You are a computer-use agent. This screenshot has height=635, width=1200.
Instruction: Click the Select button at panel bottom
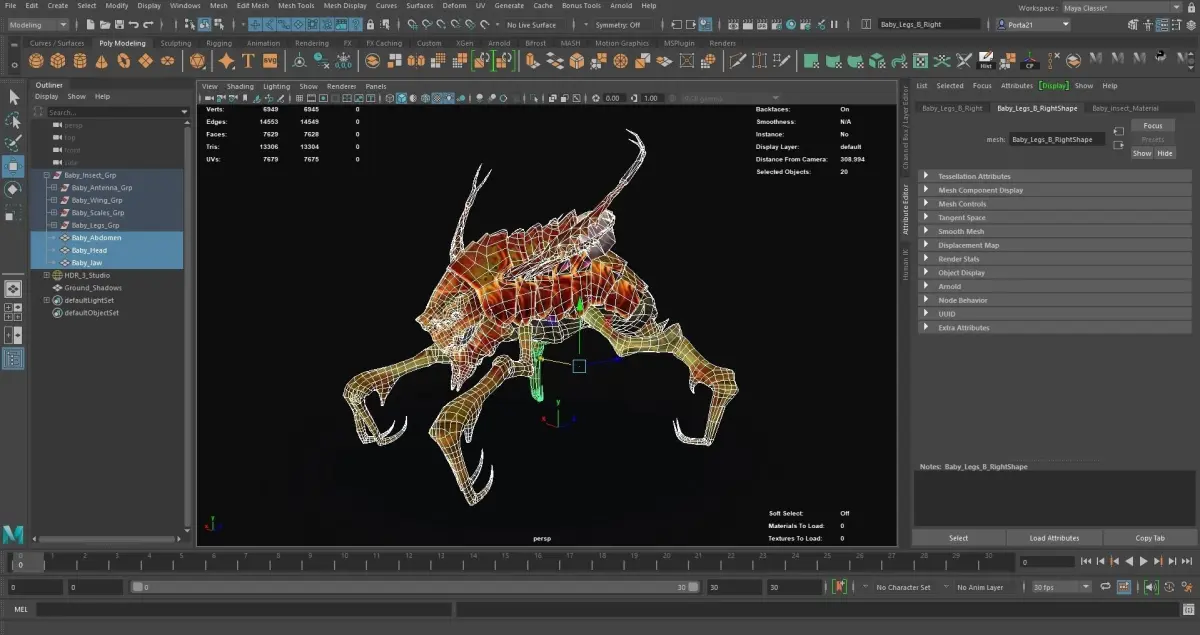tap(958, 538)
